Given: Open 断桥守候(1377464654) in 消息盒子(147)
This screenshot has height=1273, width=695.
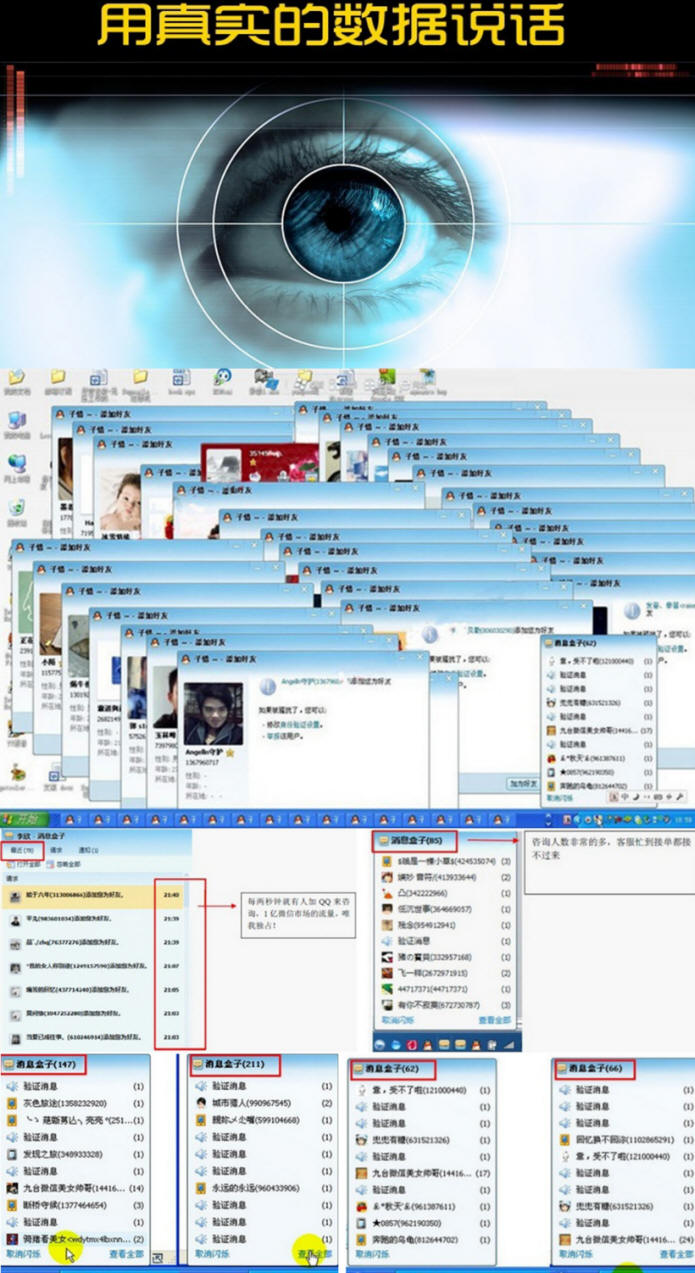Looking at the screenshot, I should coord(76,1205).
